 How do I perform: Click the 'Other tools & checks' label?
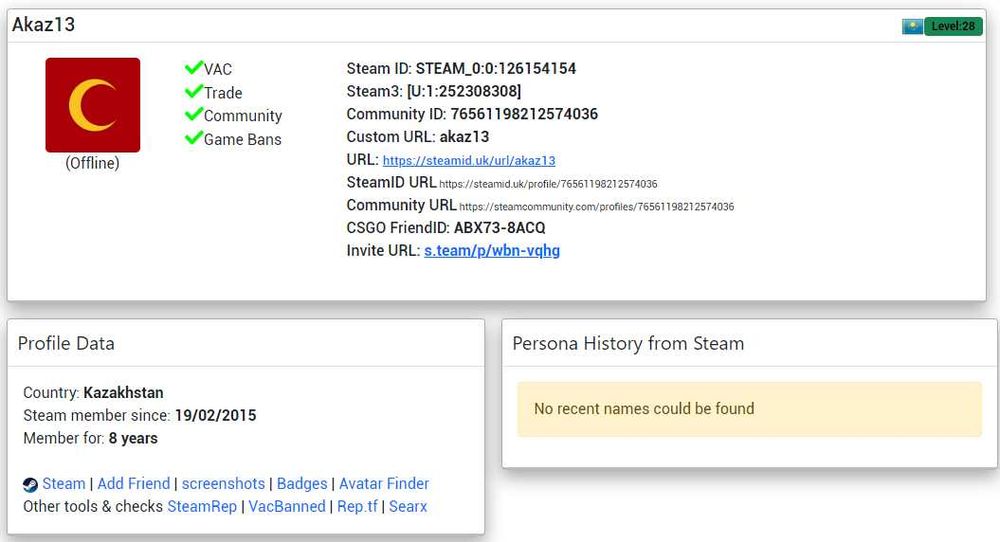pos(93,506)
